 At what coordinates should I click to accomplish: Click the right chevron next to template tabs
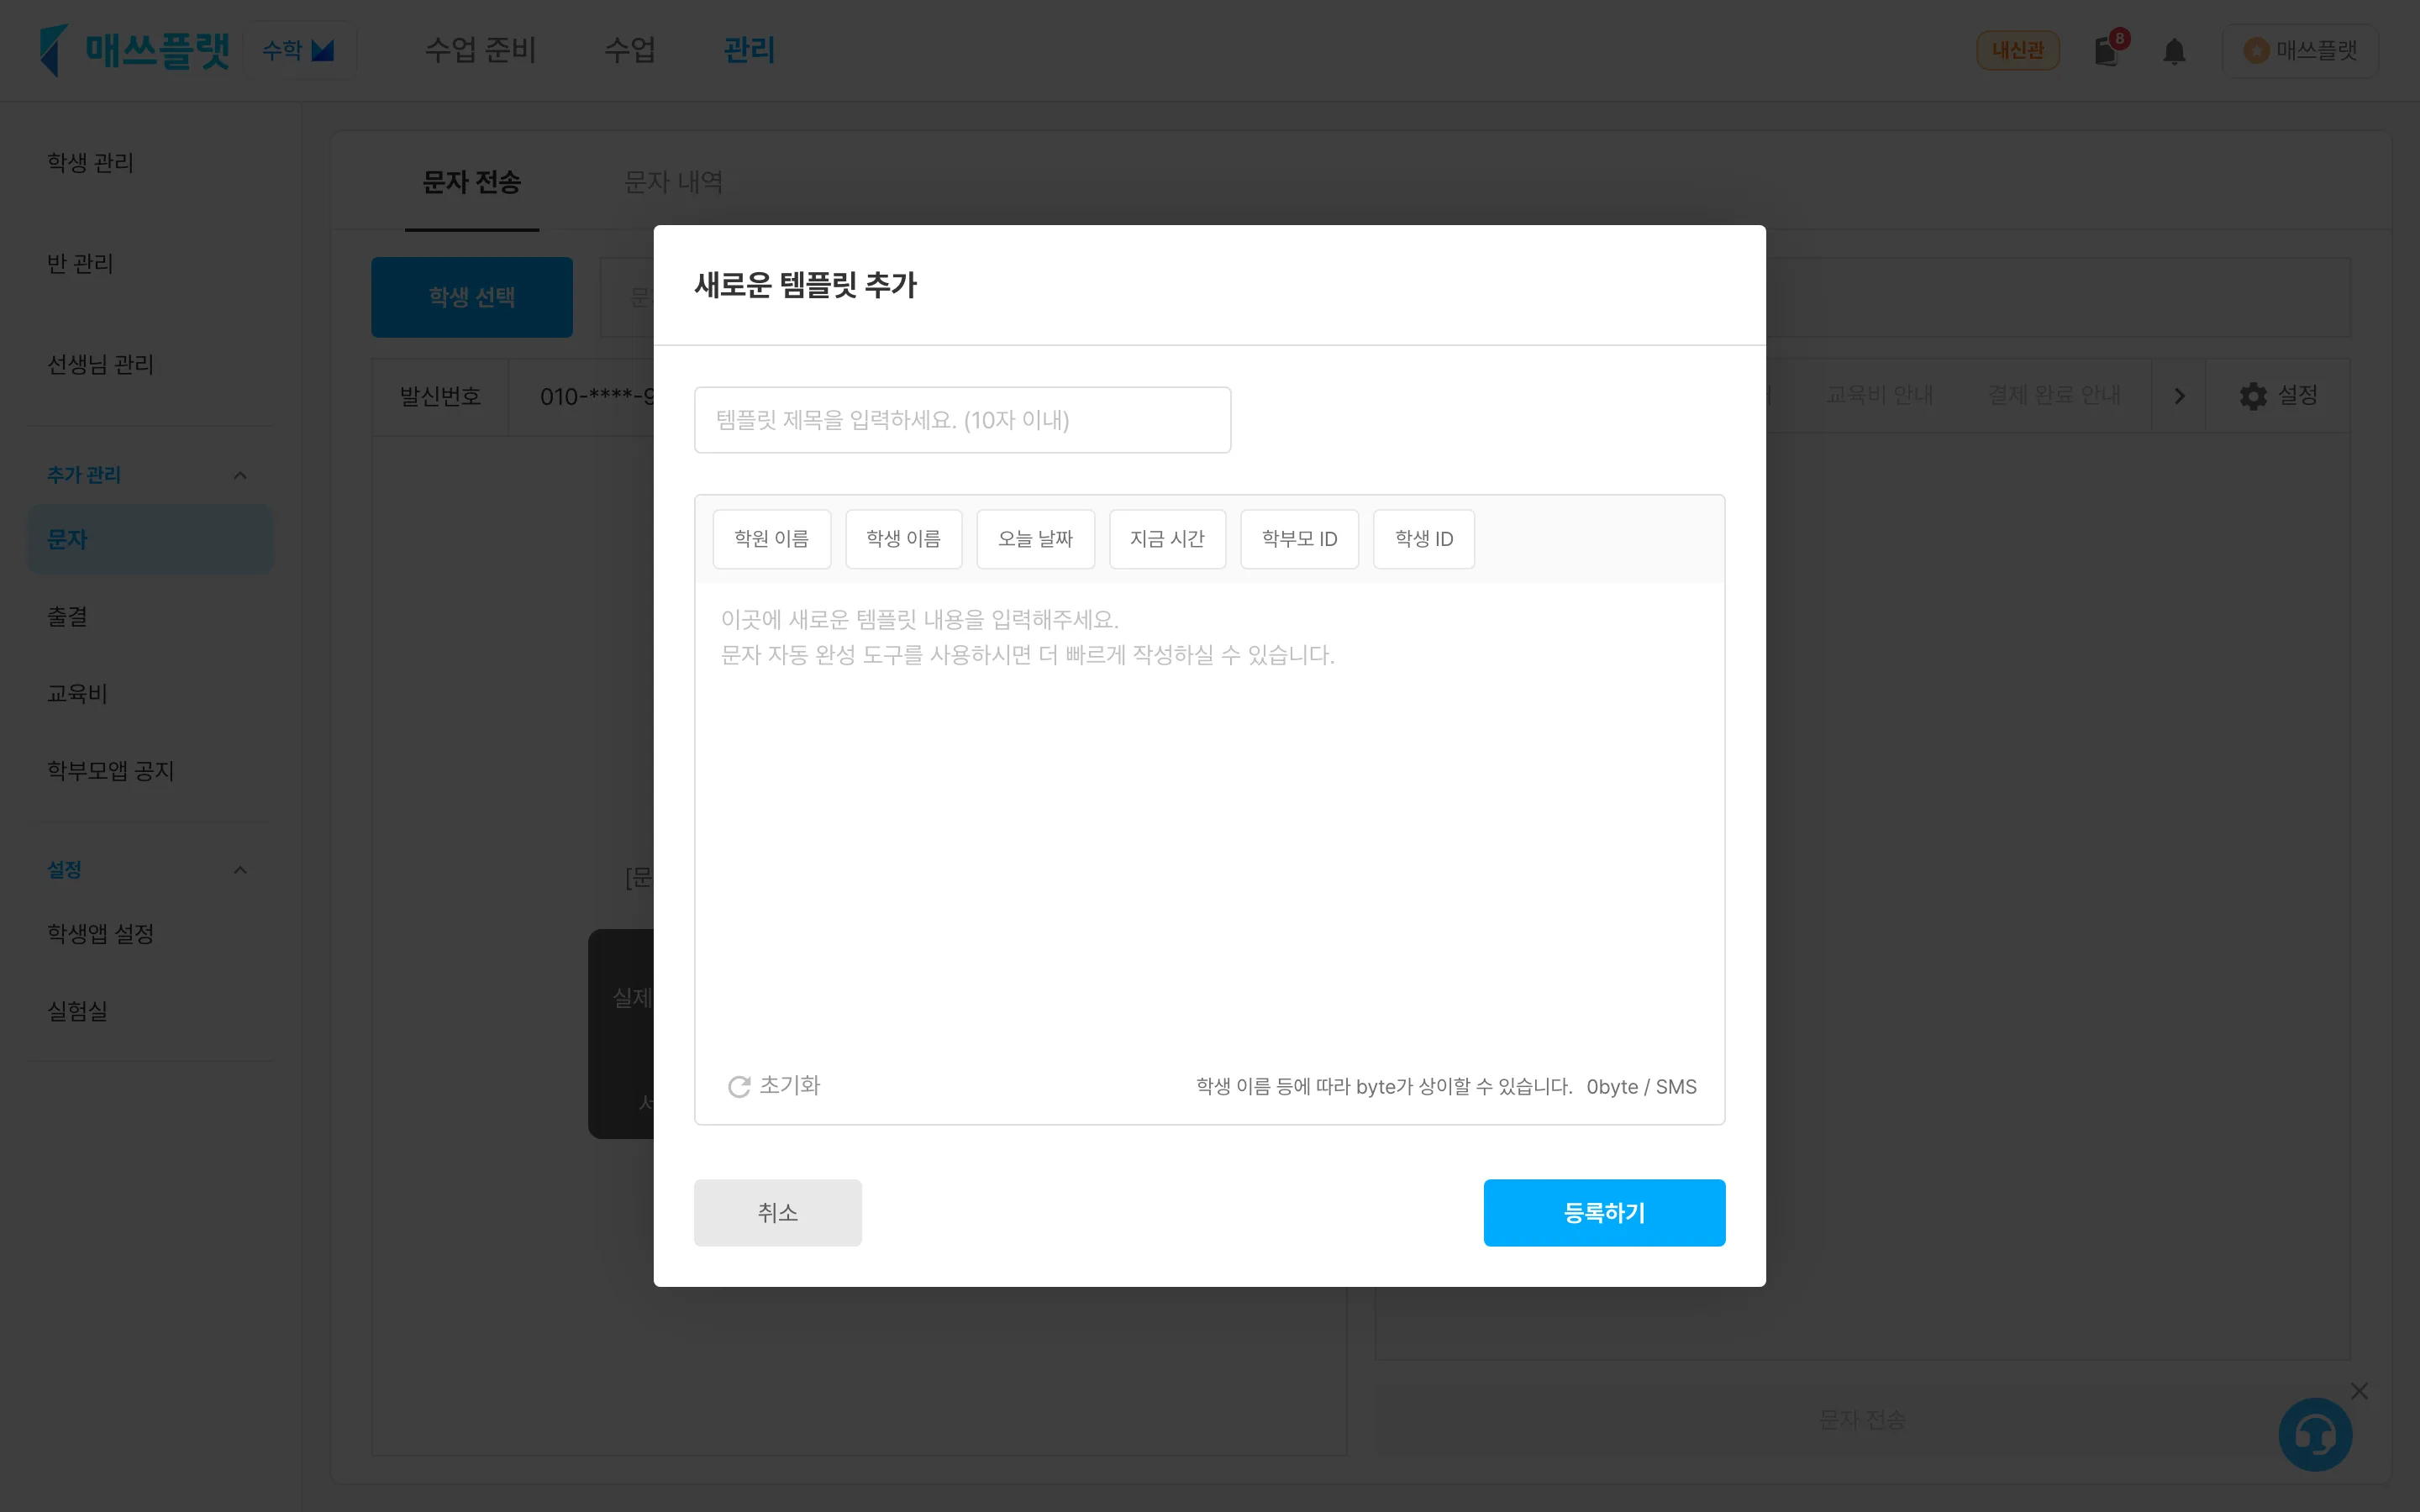[x=2179, y=396]
